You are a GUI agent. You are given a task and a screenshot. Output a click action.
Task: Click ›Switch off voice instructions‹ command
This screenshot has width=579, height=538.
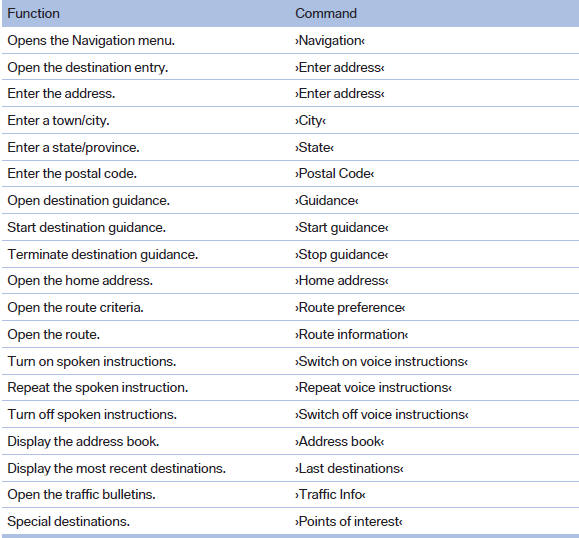(x=381, y=415)
